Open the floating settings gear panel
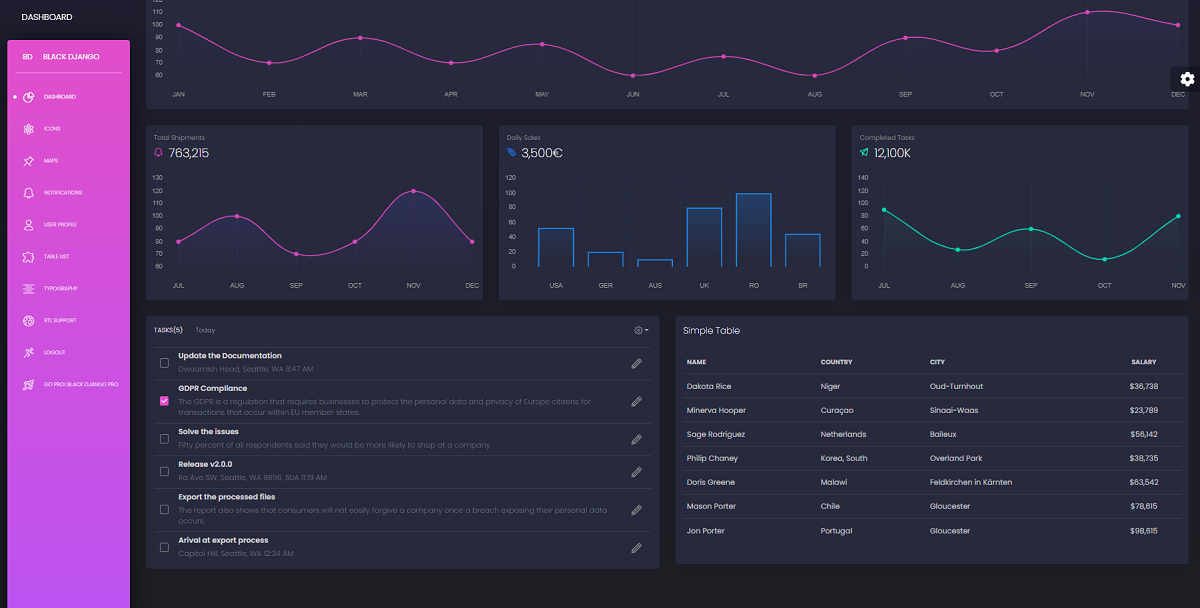Screen dimensions: 1200x608 point(1186,79)
